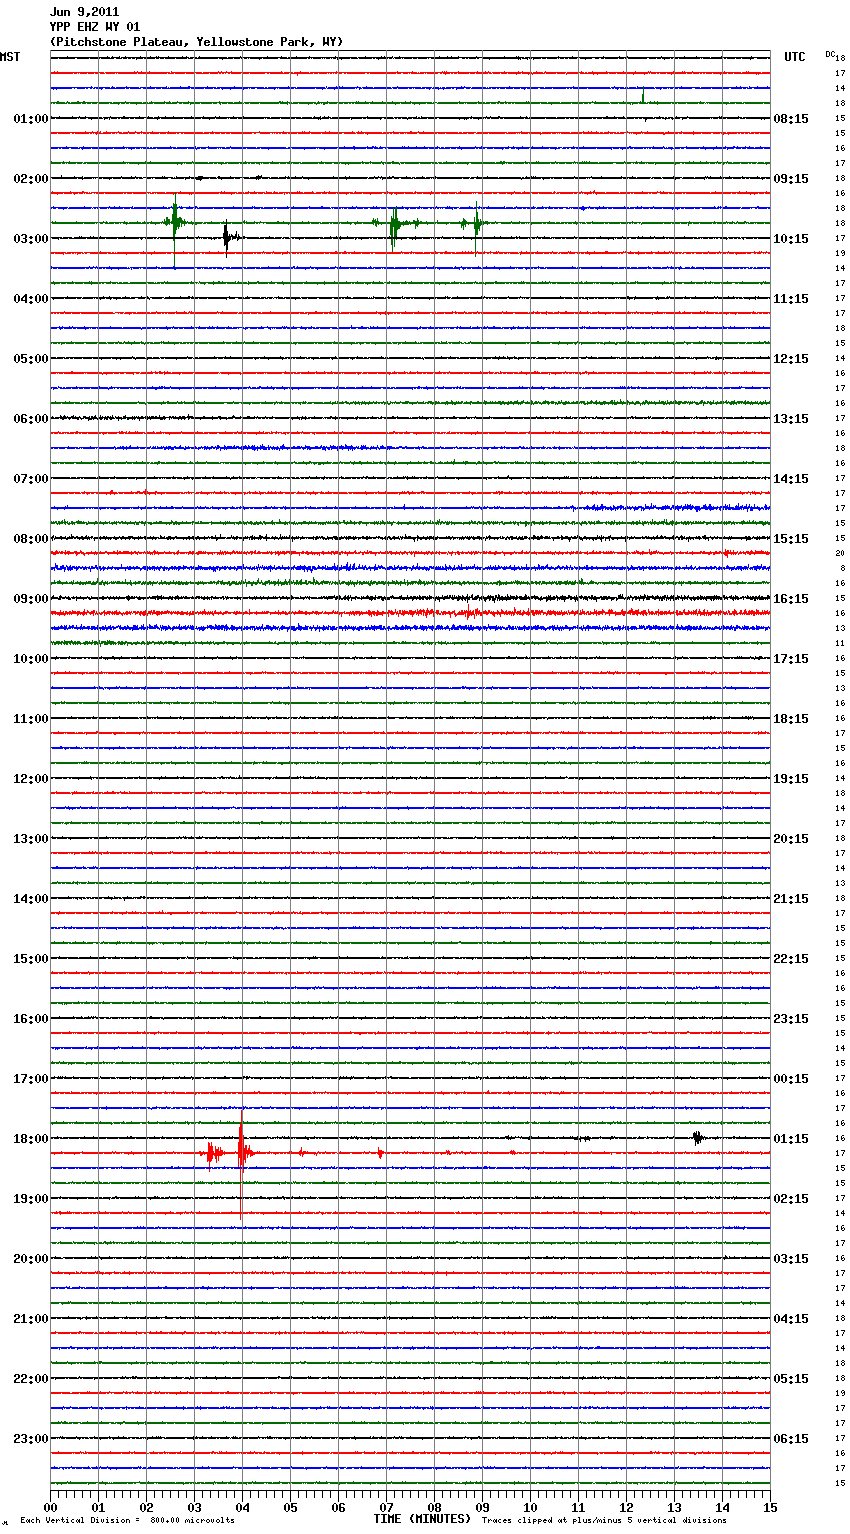Click the black burst following the 03:00 label
This screenshot has height=1534, width=850.
tap(230, 238)
